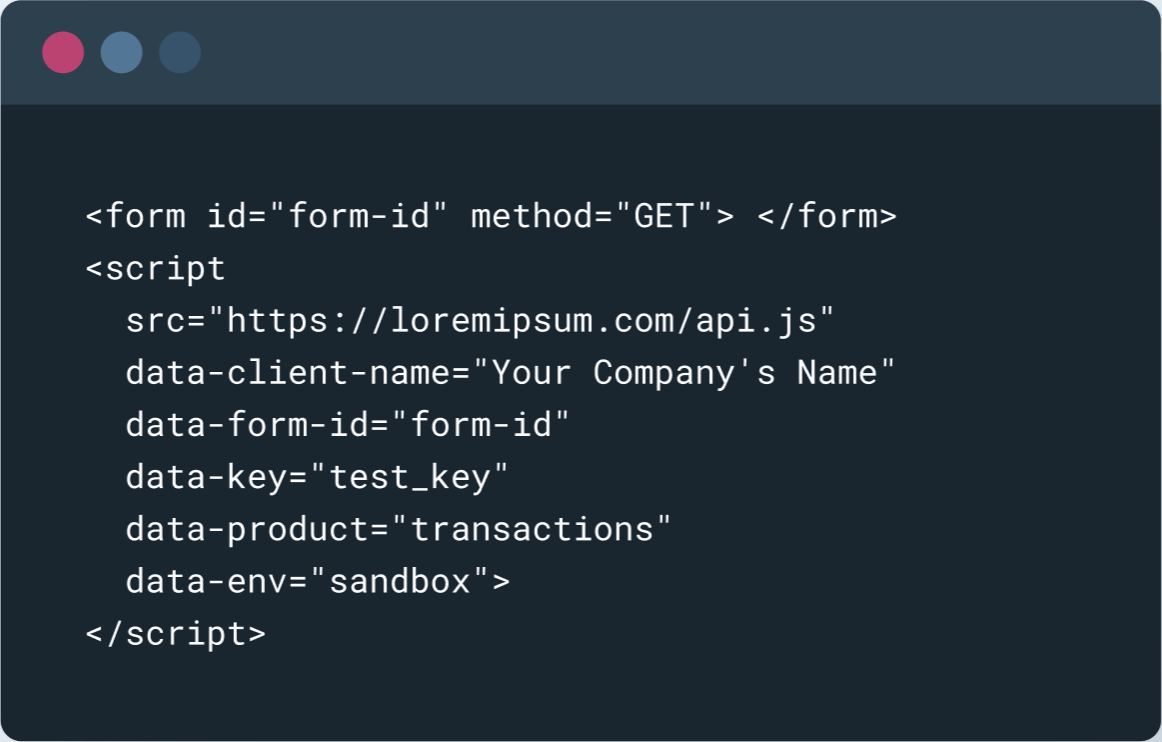Screen dimensions: 1162x742
Task: Click the loremipsum.com api.js URL
Action: (530, 321)
